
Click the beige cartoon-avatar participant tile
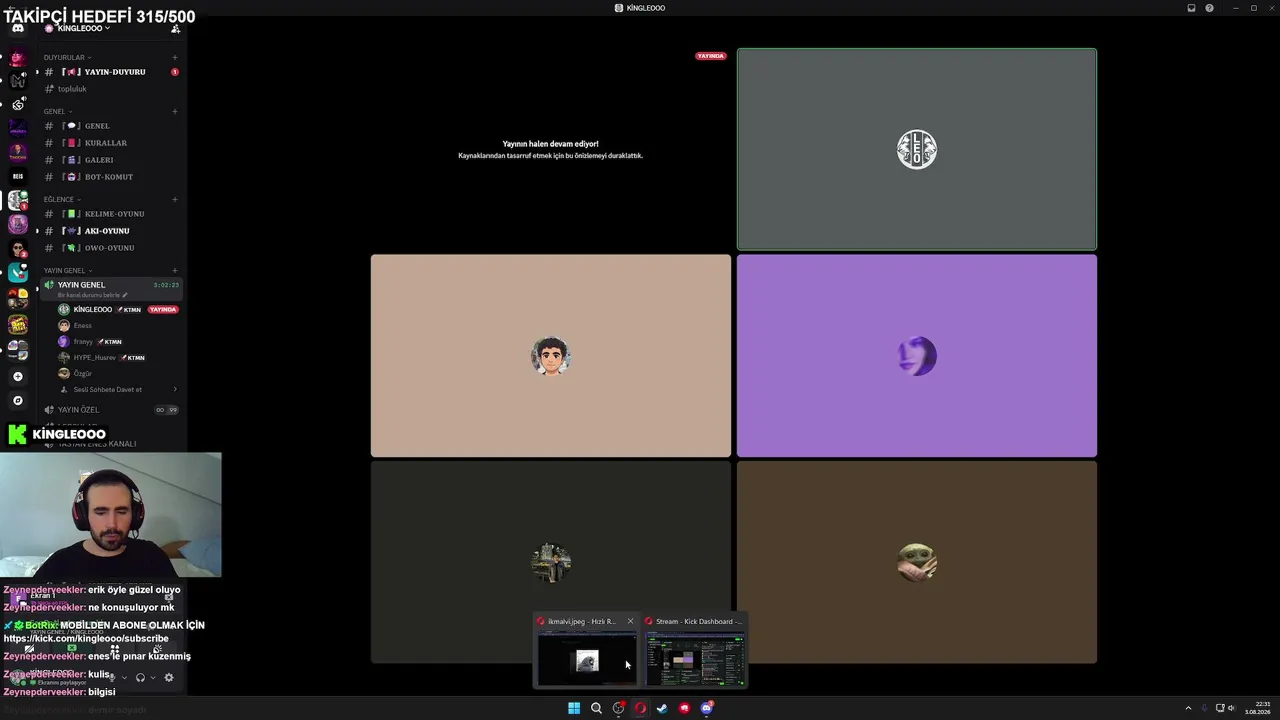[551, 356]
